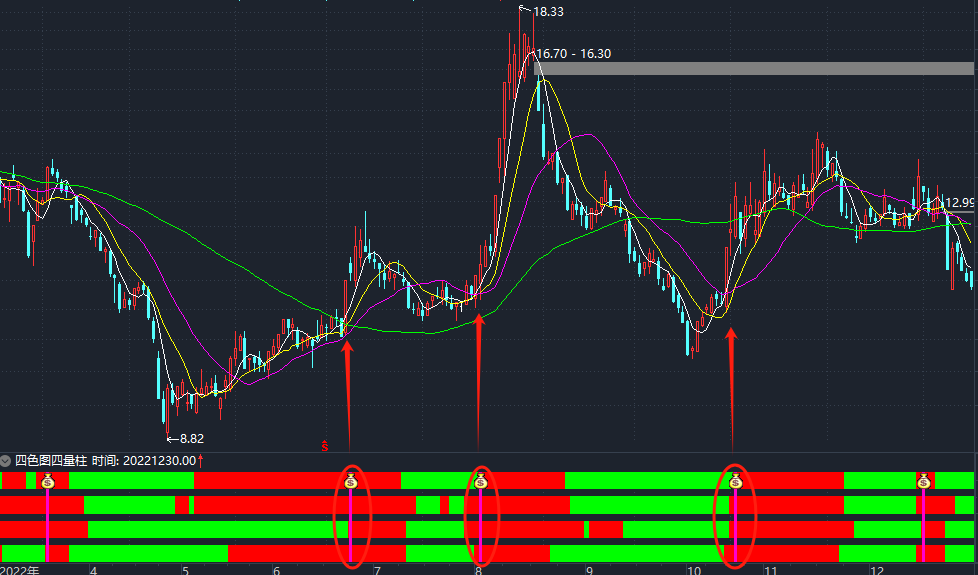Click the money bag icon after October
The width and height of the screenshot is (978, 575).
735,482
